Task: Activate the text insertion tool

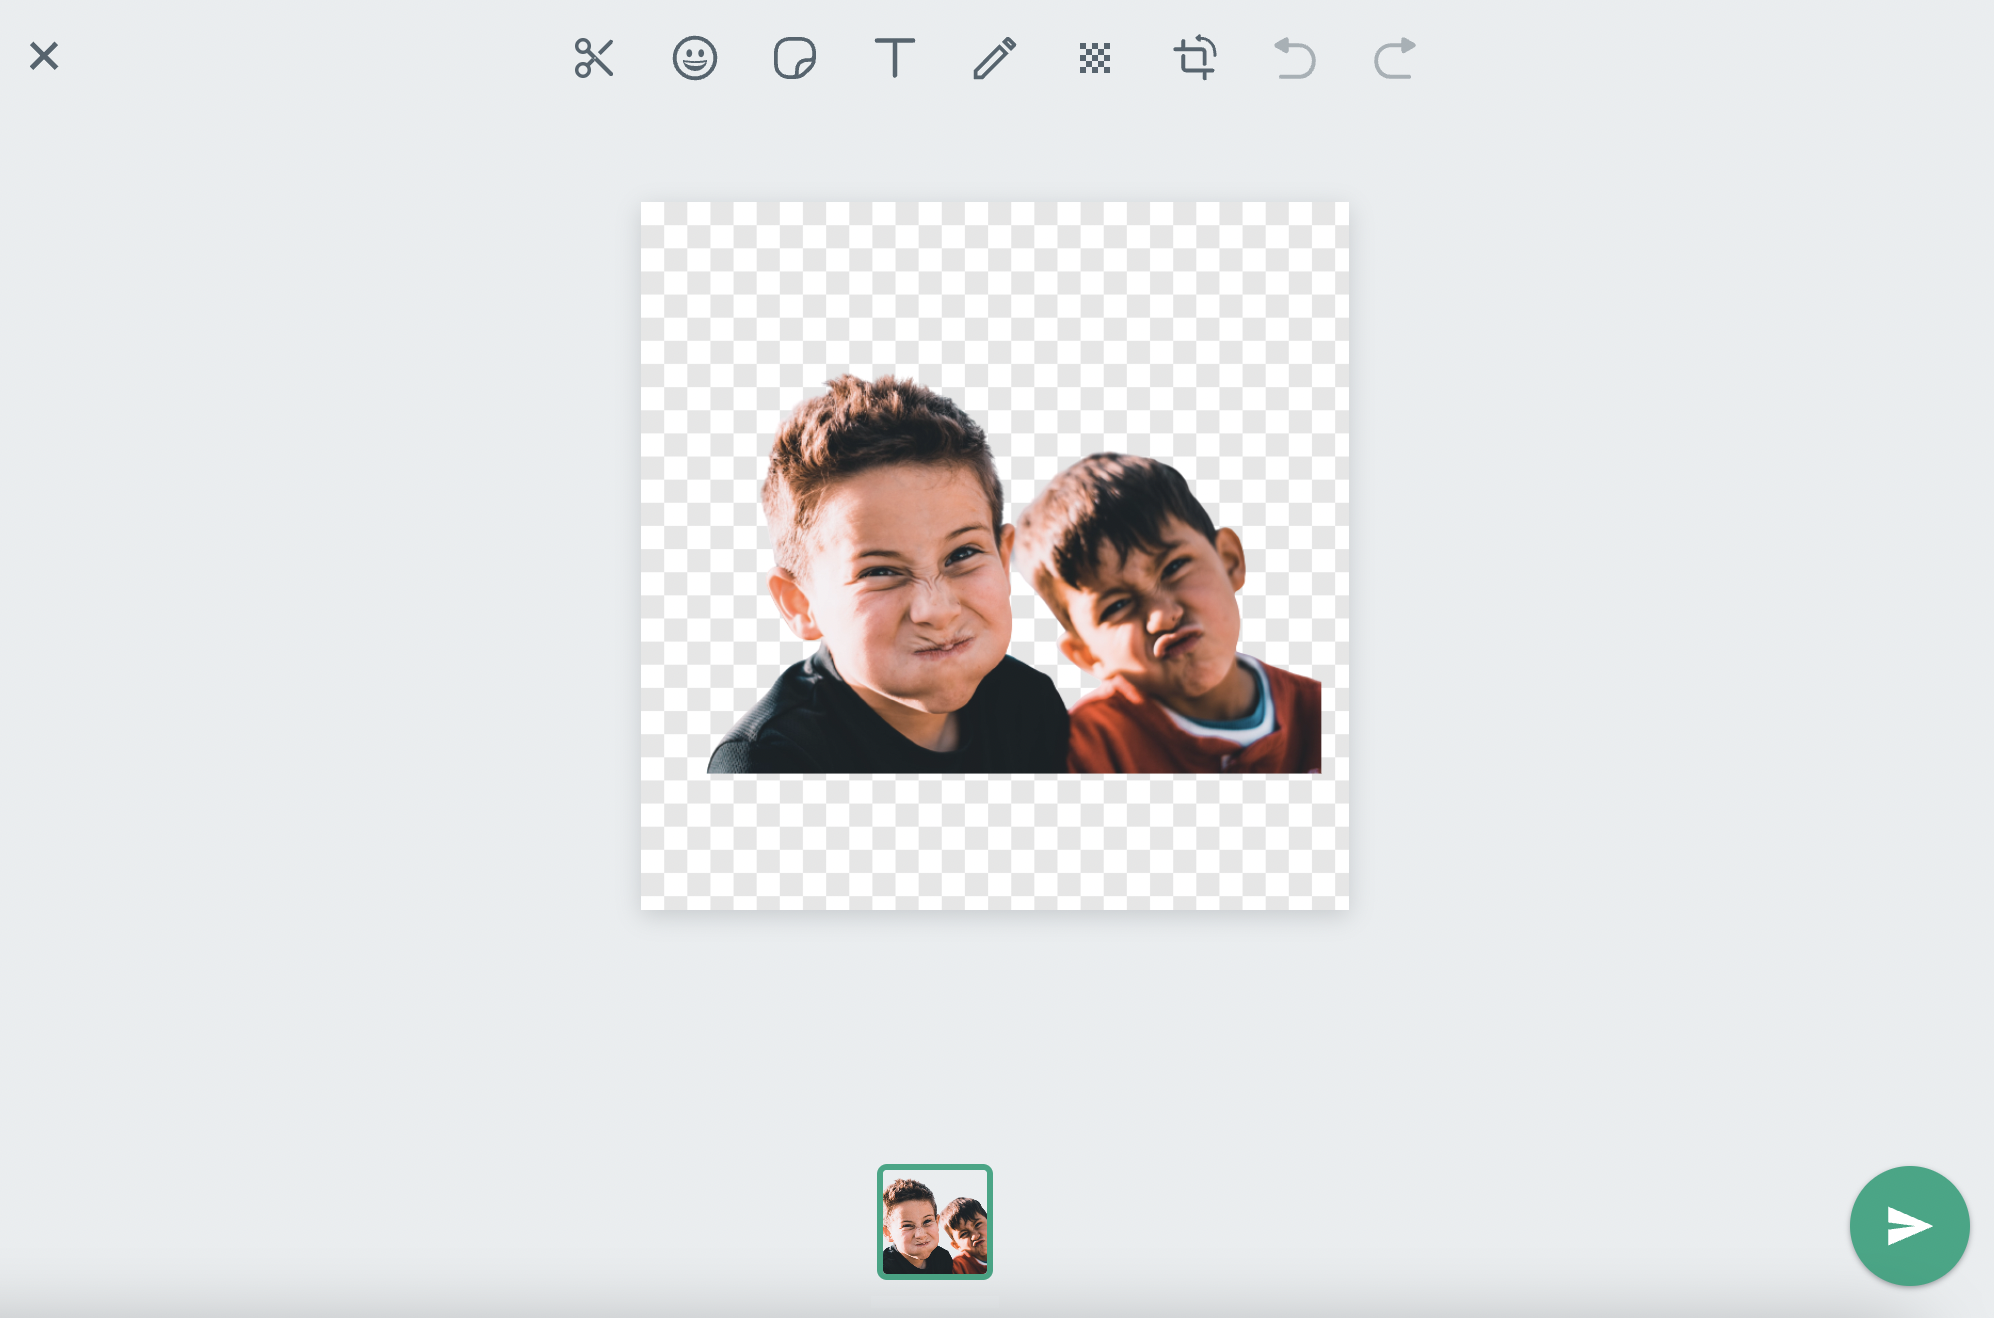Action: (x=895, y=58)
